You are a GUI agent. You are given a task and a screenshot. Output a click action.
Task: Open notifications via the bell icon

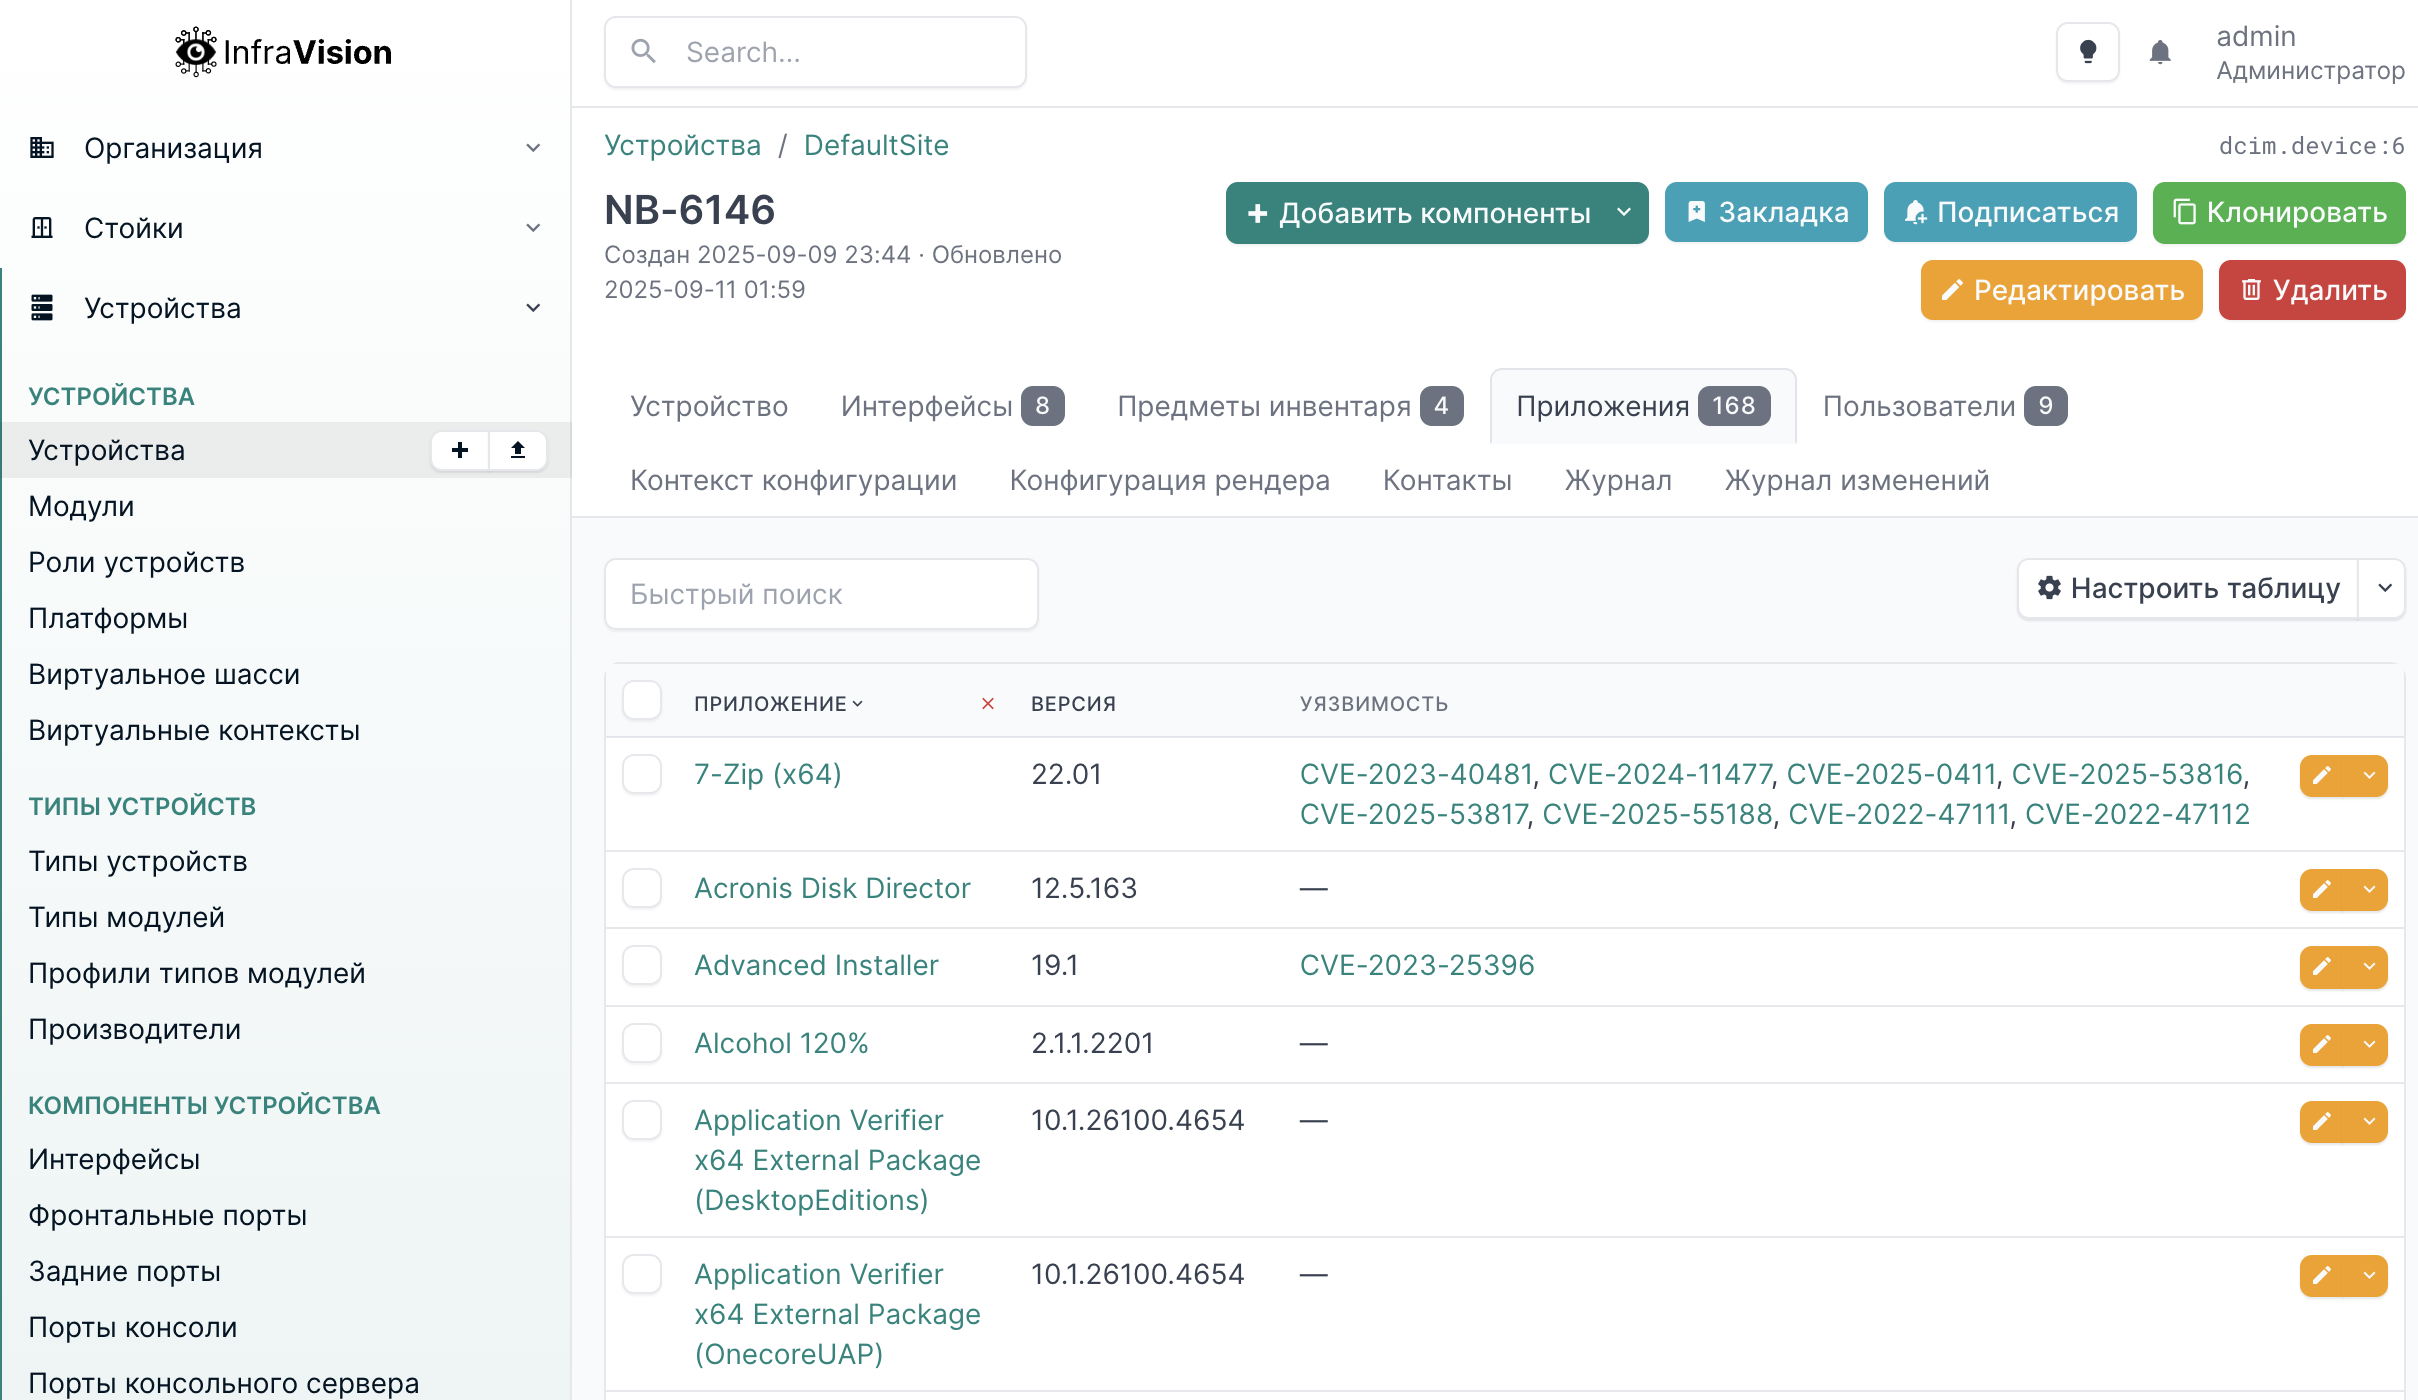coord(2160,52)
